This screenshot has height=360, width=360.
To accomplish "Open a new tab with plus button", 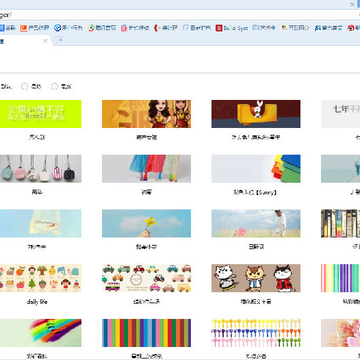I will tap(60, 40).
